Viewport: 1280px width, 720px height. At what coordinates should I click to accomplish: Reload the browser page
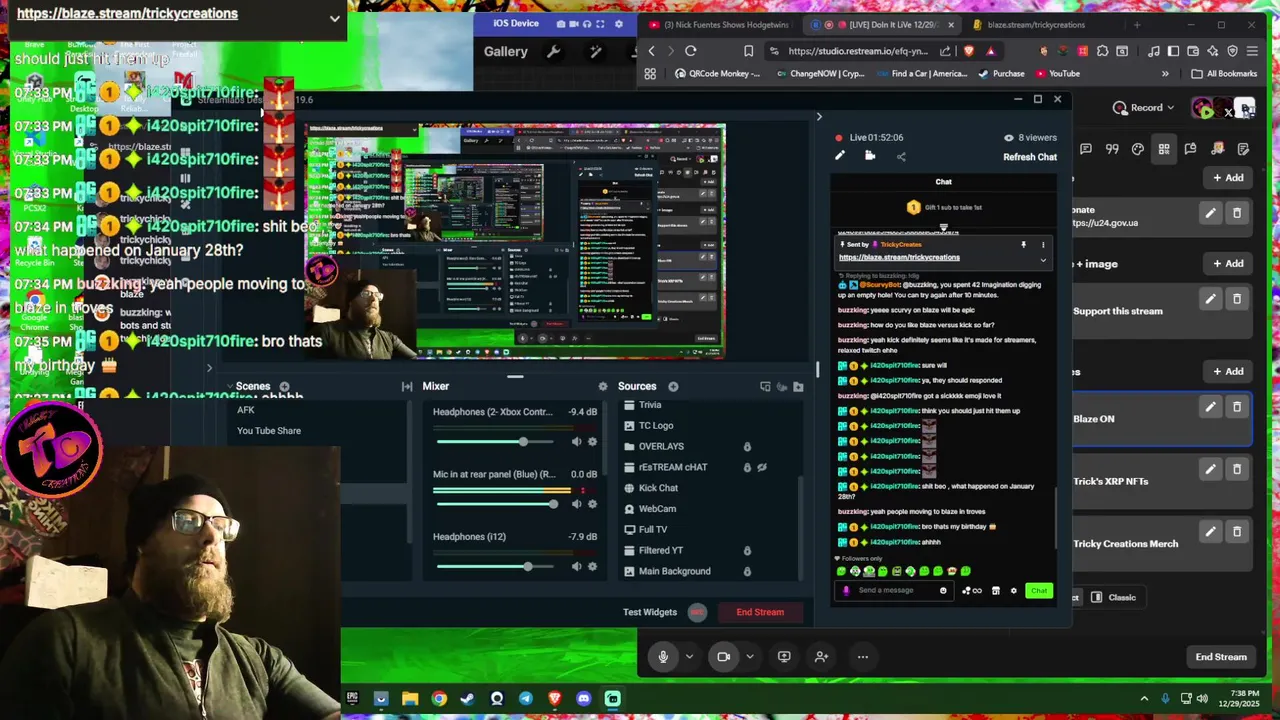click(690, 51)
